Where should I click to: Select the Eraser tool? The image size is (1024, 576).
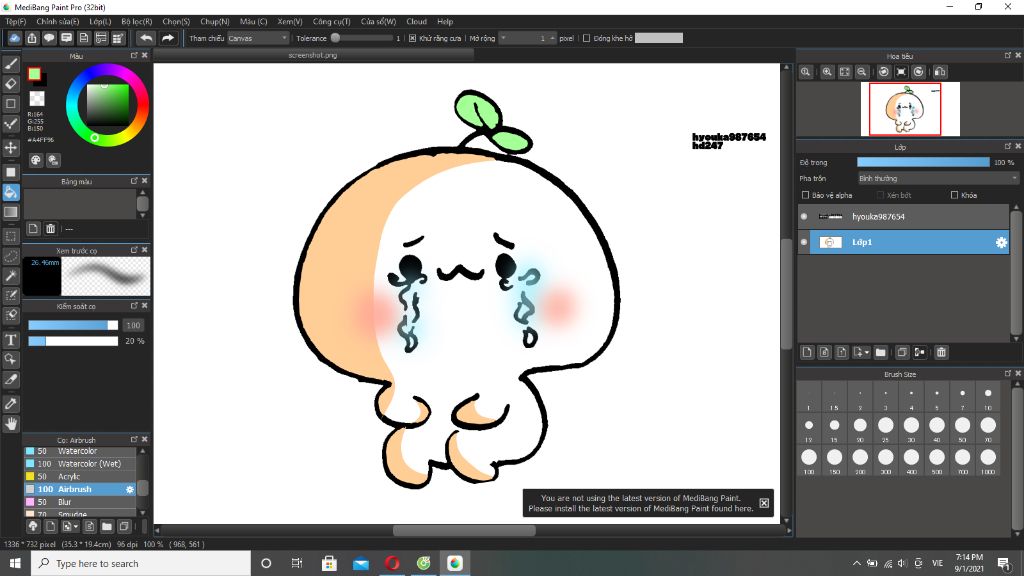(x=11, y=84)
